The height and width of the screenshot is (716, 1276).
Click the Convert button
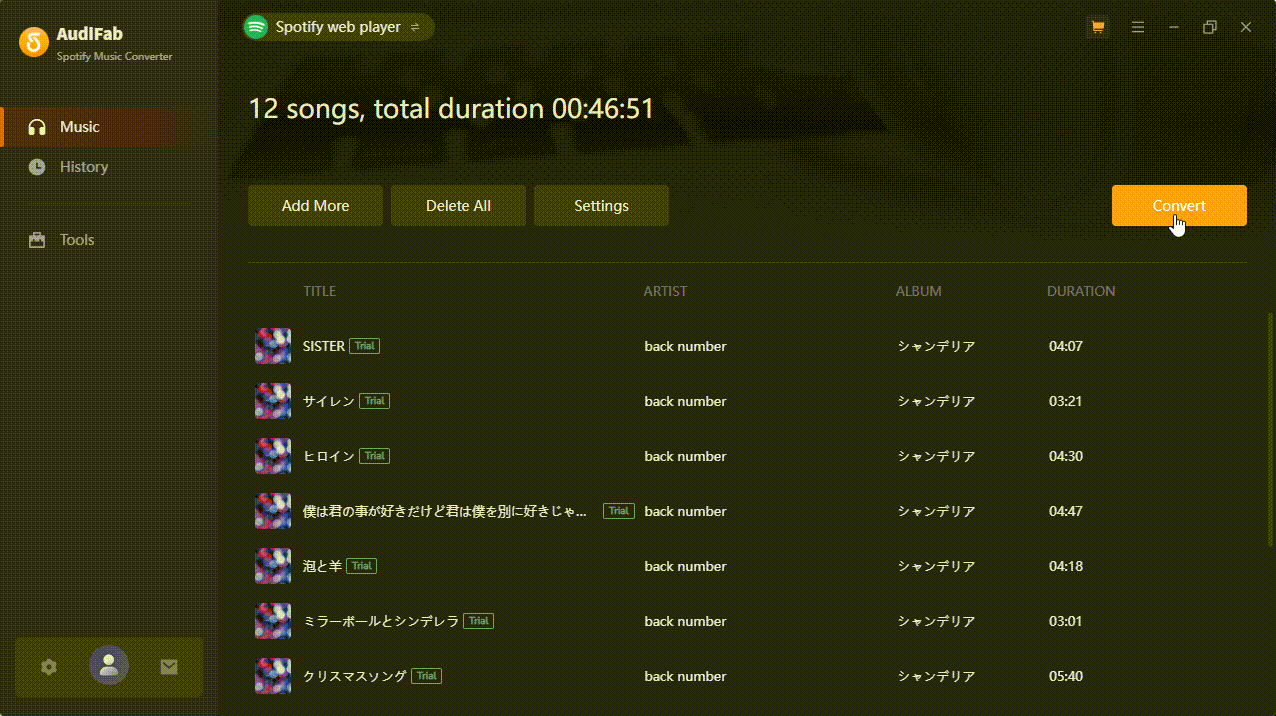click(1179, 205)
